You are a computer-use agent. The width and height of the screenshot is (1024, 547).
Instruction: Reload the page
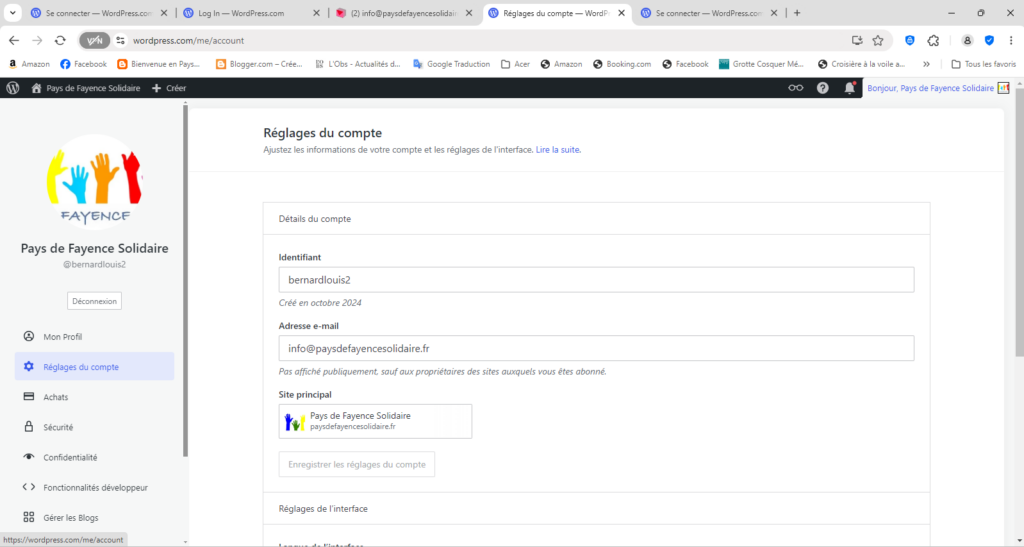60,41
